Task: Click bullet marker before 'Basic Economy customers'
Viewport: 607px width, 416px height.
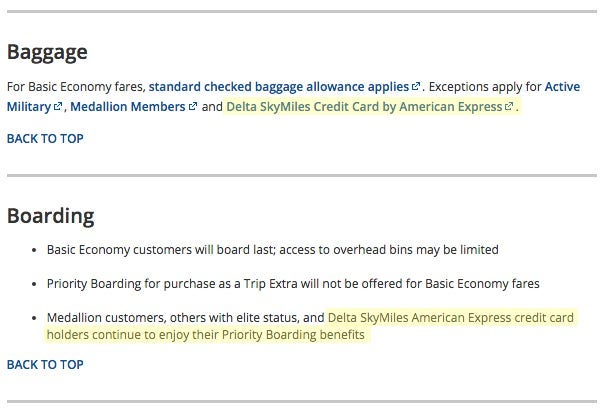Action: (34, 249)
